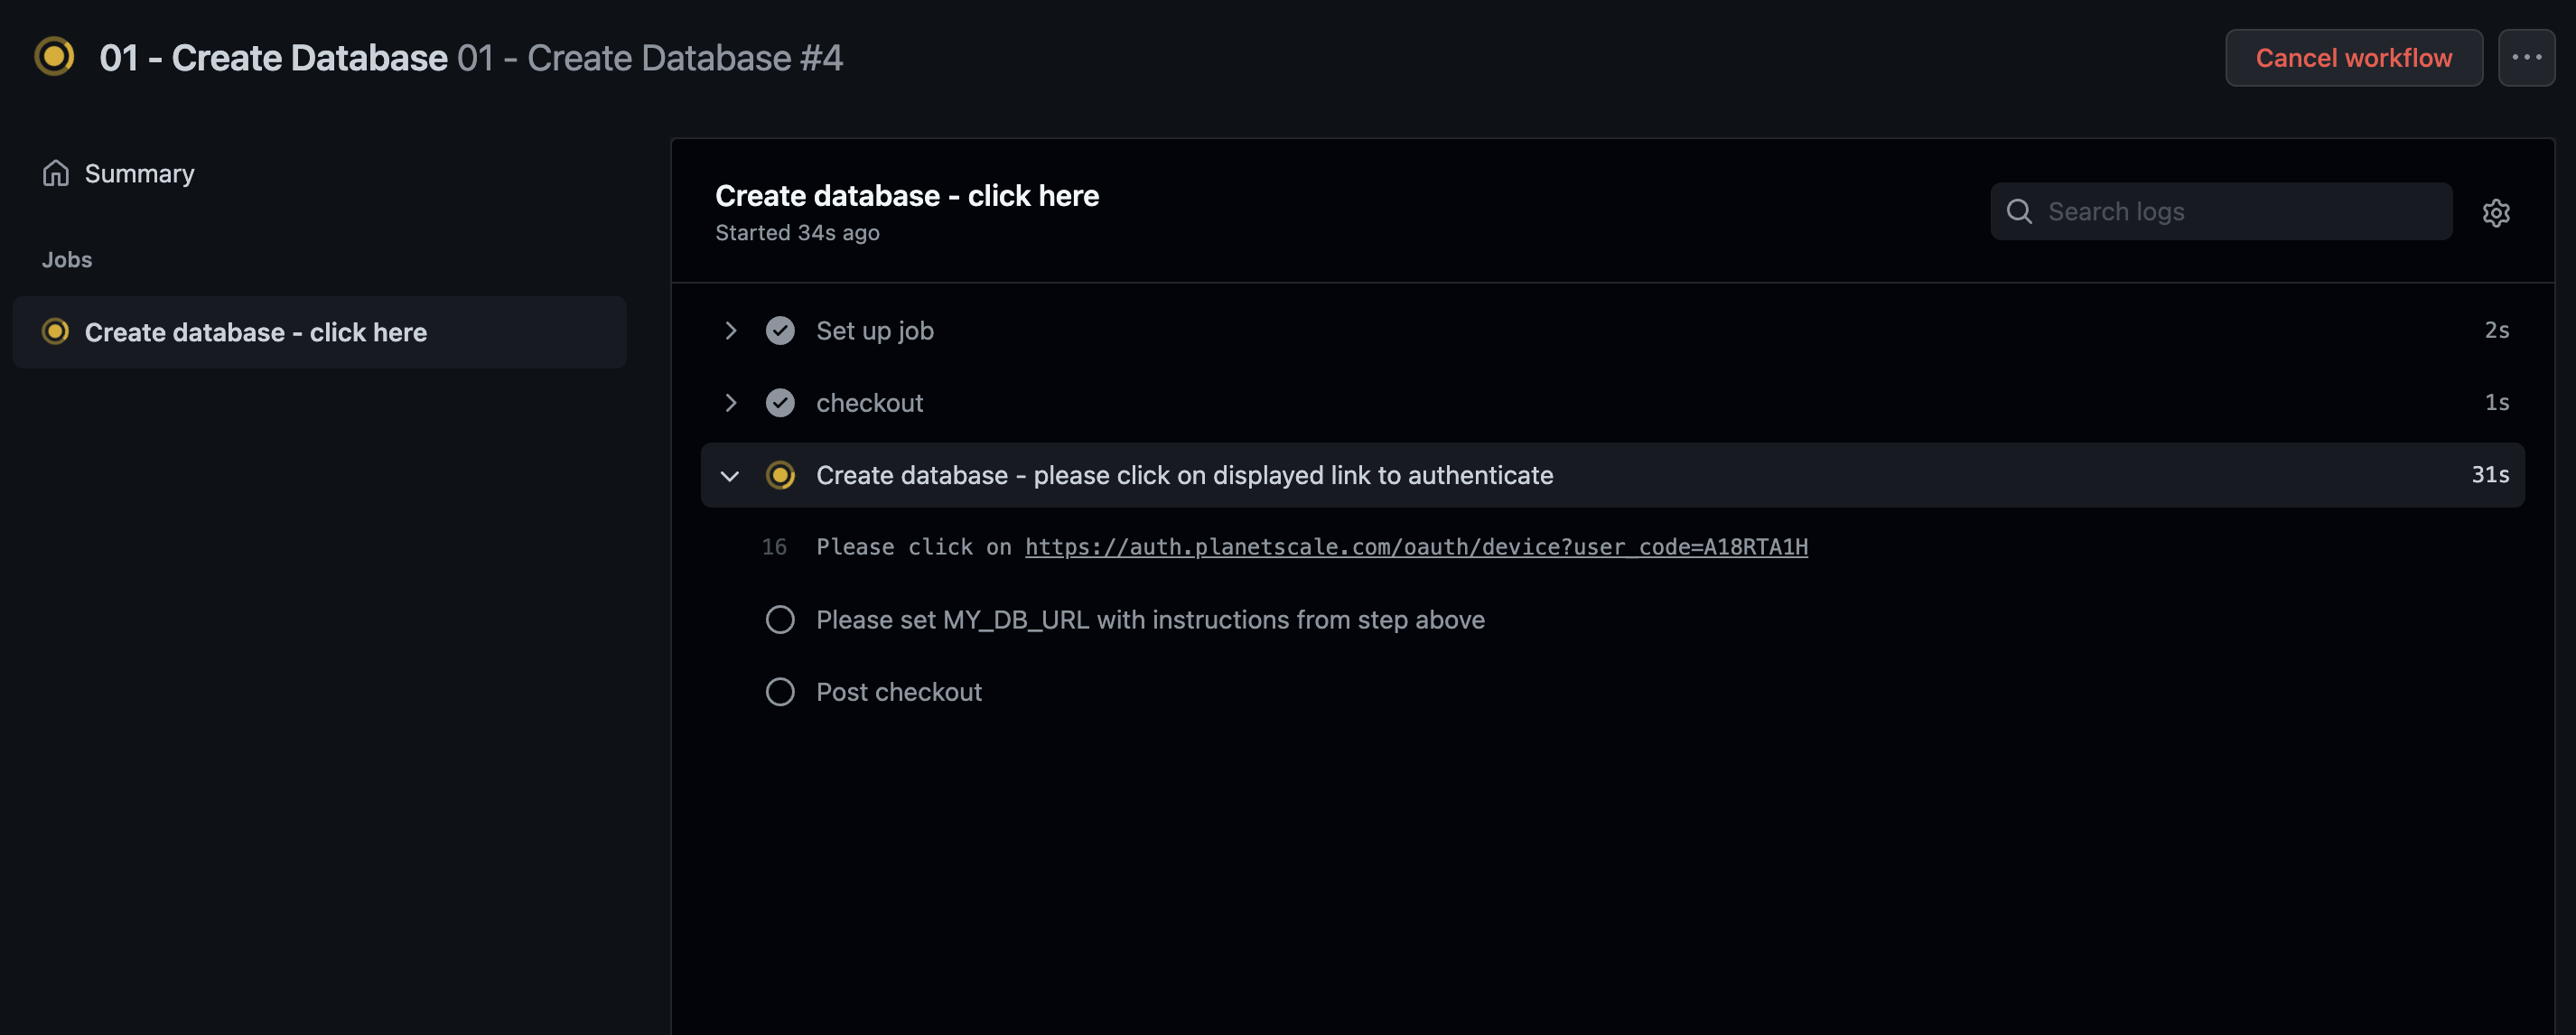Open the workflow options ellipsis menu
2576x1035 pixels.
(2527, 57)
